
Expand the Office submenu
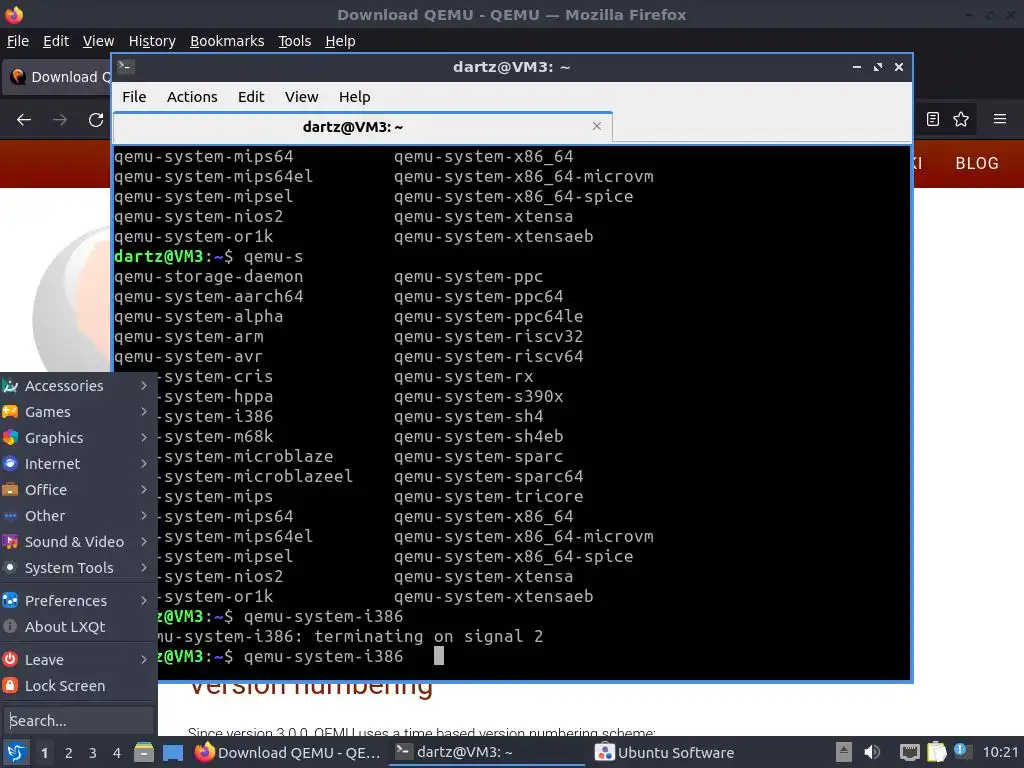point(76,490)
